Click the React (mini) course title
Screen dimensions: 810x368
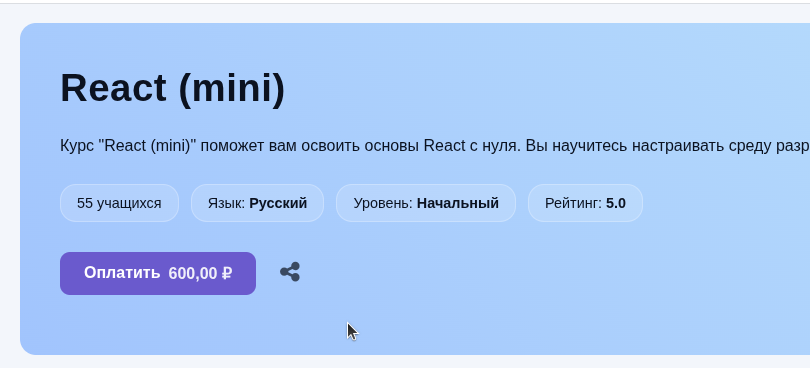point(173,88)
